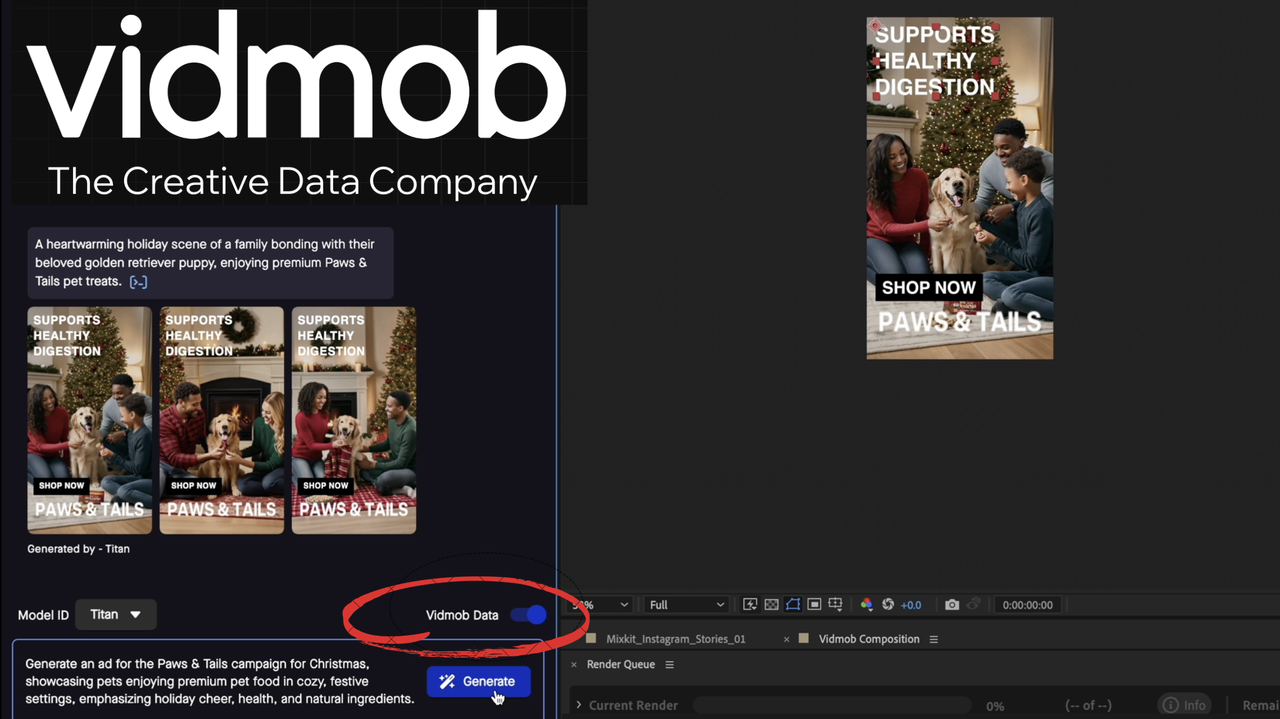
Task: Click the Take Snapshot camera icon
Action: 951,604
